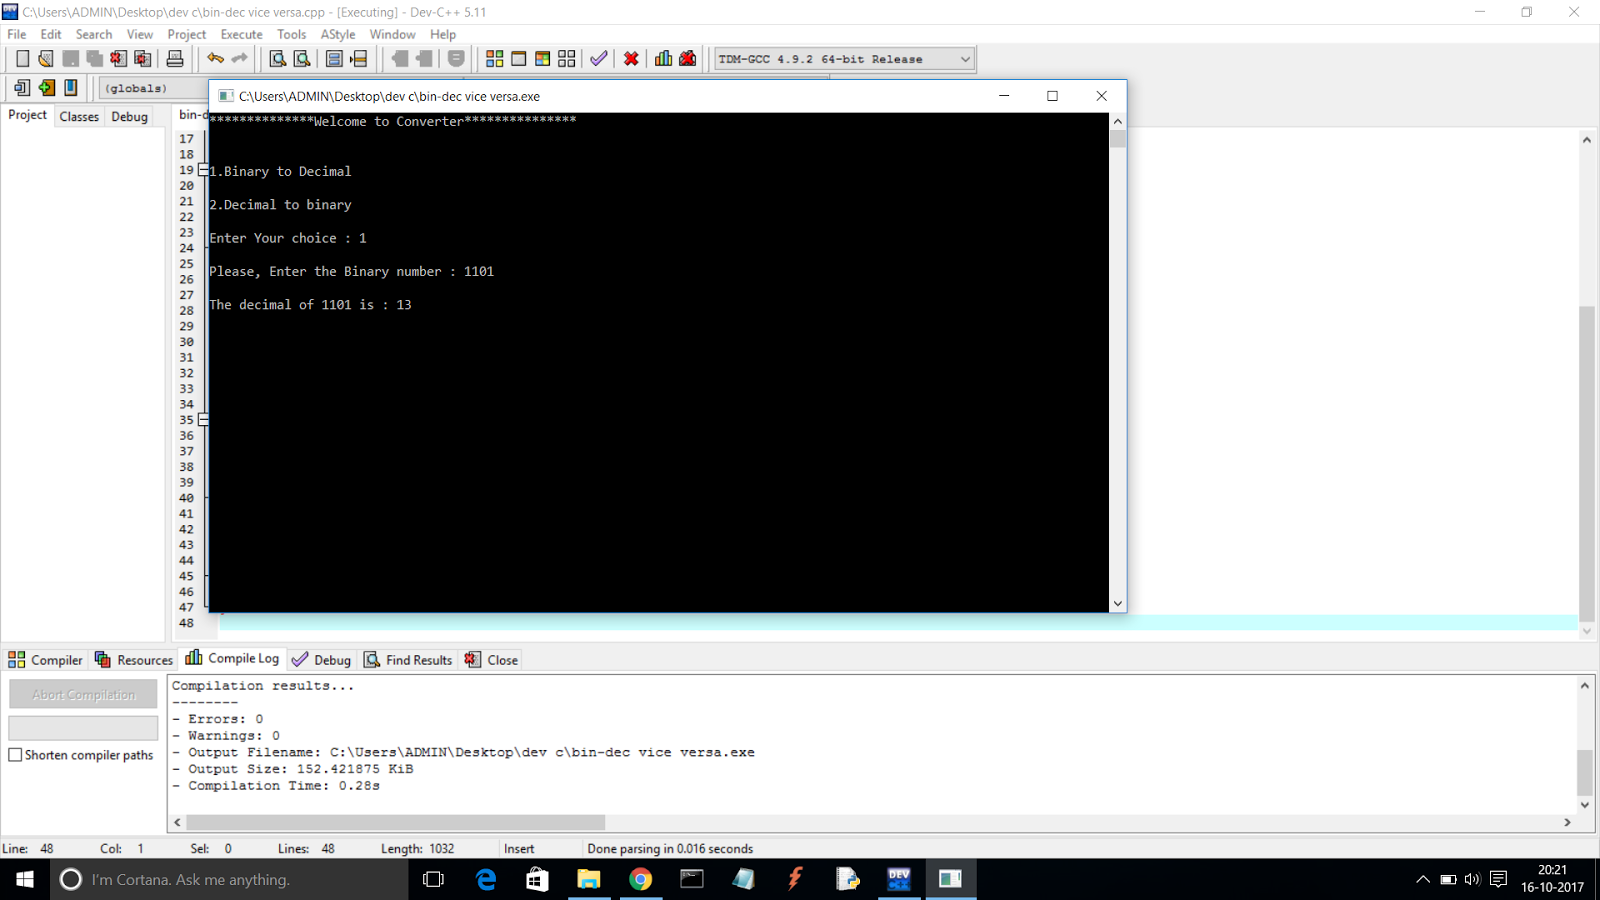Select the Compile icon in the toolbar

point(494,58)
